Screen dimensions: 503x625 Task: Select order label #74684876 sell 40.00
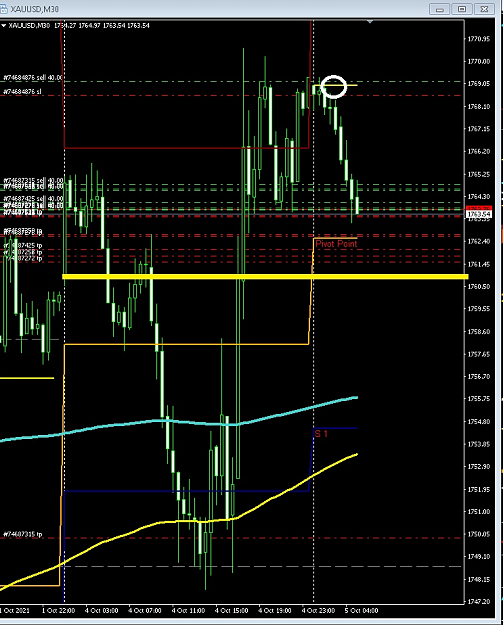coord(33,77)
